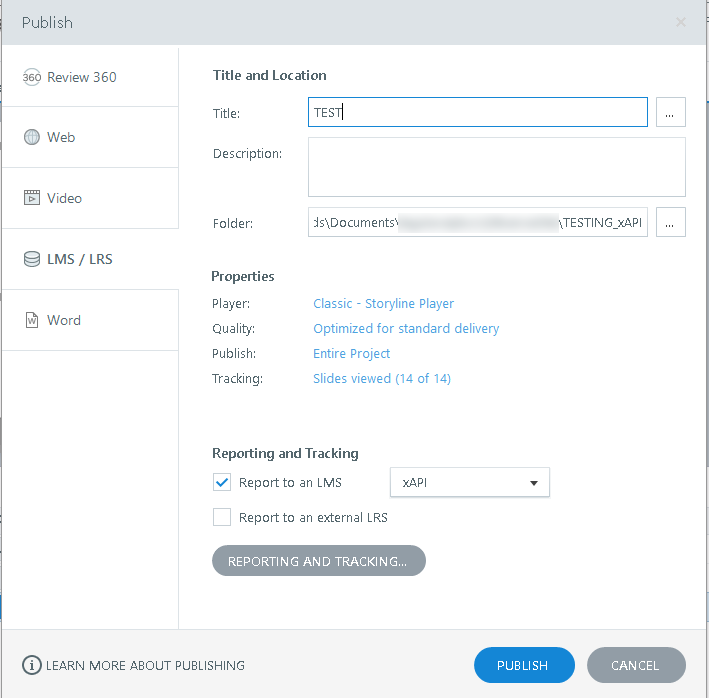Open the title ellipsis browse button
This screenshot has height=698, width=709.
tap(670, 112)
